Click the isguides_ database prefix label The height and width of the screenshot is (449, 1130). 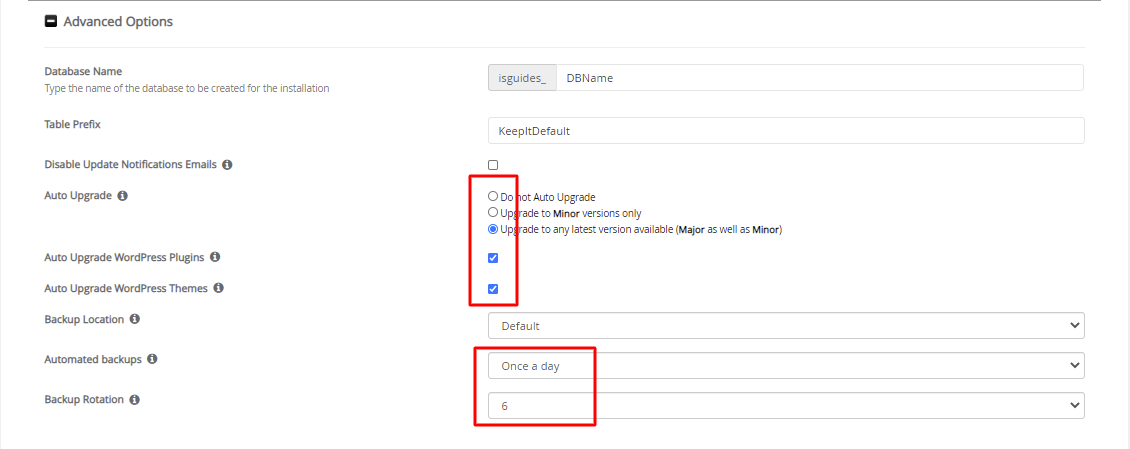pos(522,78)
